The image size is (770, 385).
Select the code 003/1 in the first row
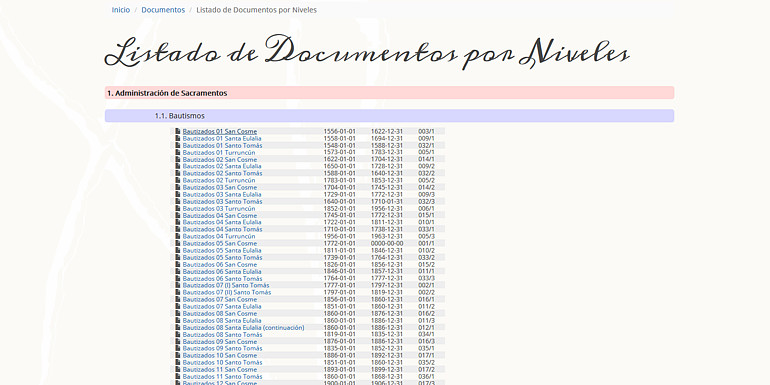coord(426,132)
